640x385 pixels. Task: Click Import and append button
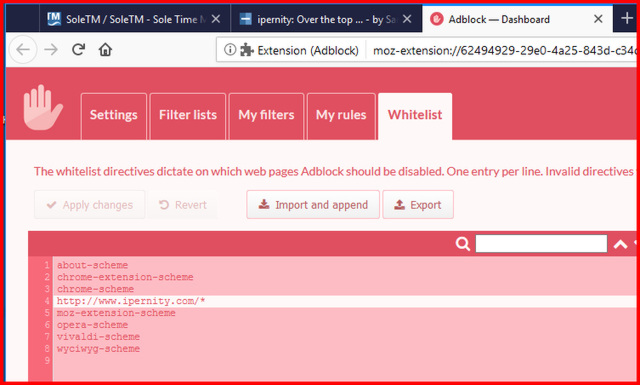(x=313, y=205)
